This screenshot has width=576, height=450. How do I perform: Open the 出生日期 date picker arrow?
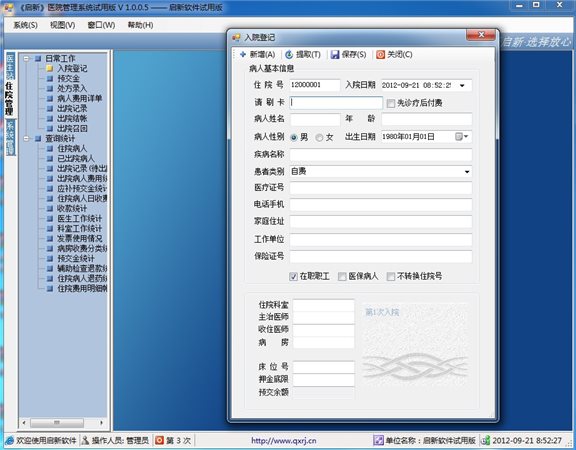pos(466,137)
